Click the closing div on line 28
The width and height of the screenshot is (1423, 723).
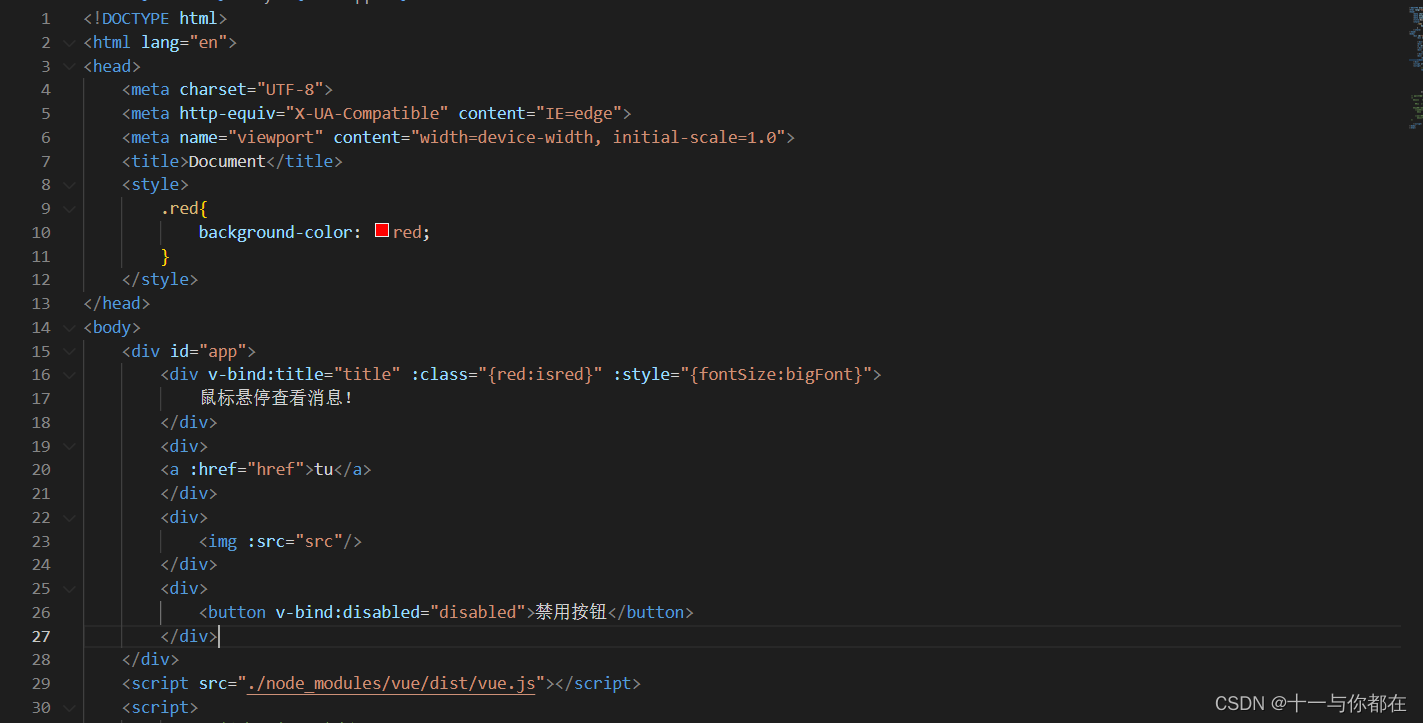[x=150, y=660]
